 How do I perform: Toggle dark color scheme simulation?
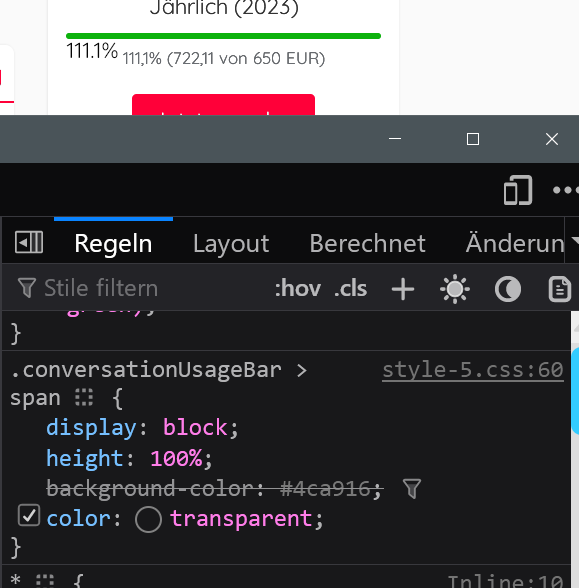coord(508,289)
